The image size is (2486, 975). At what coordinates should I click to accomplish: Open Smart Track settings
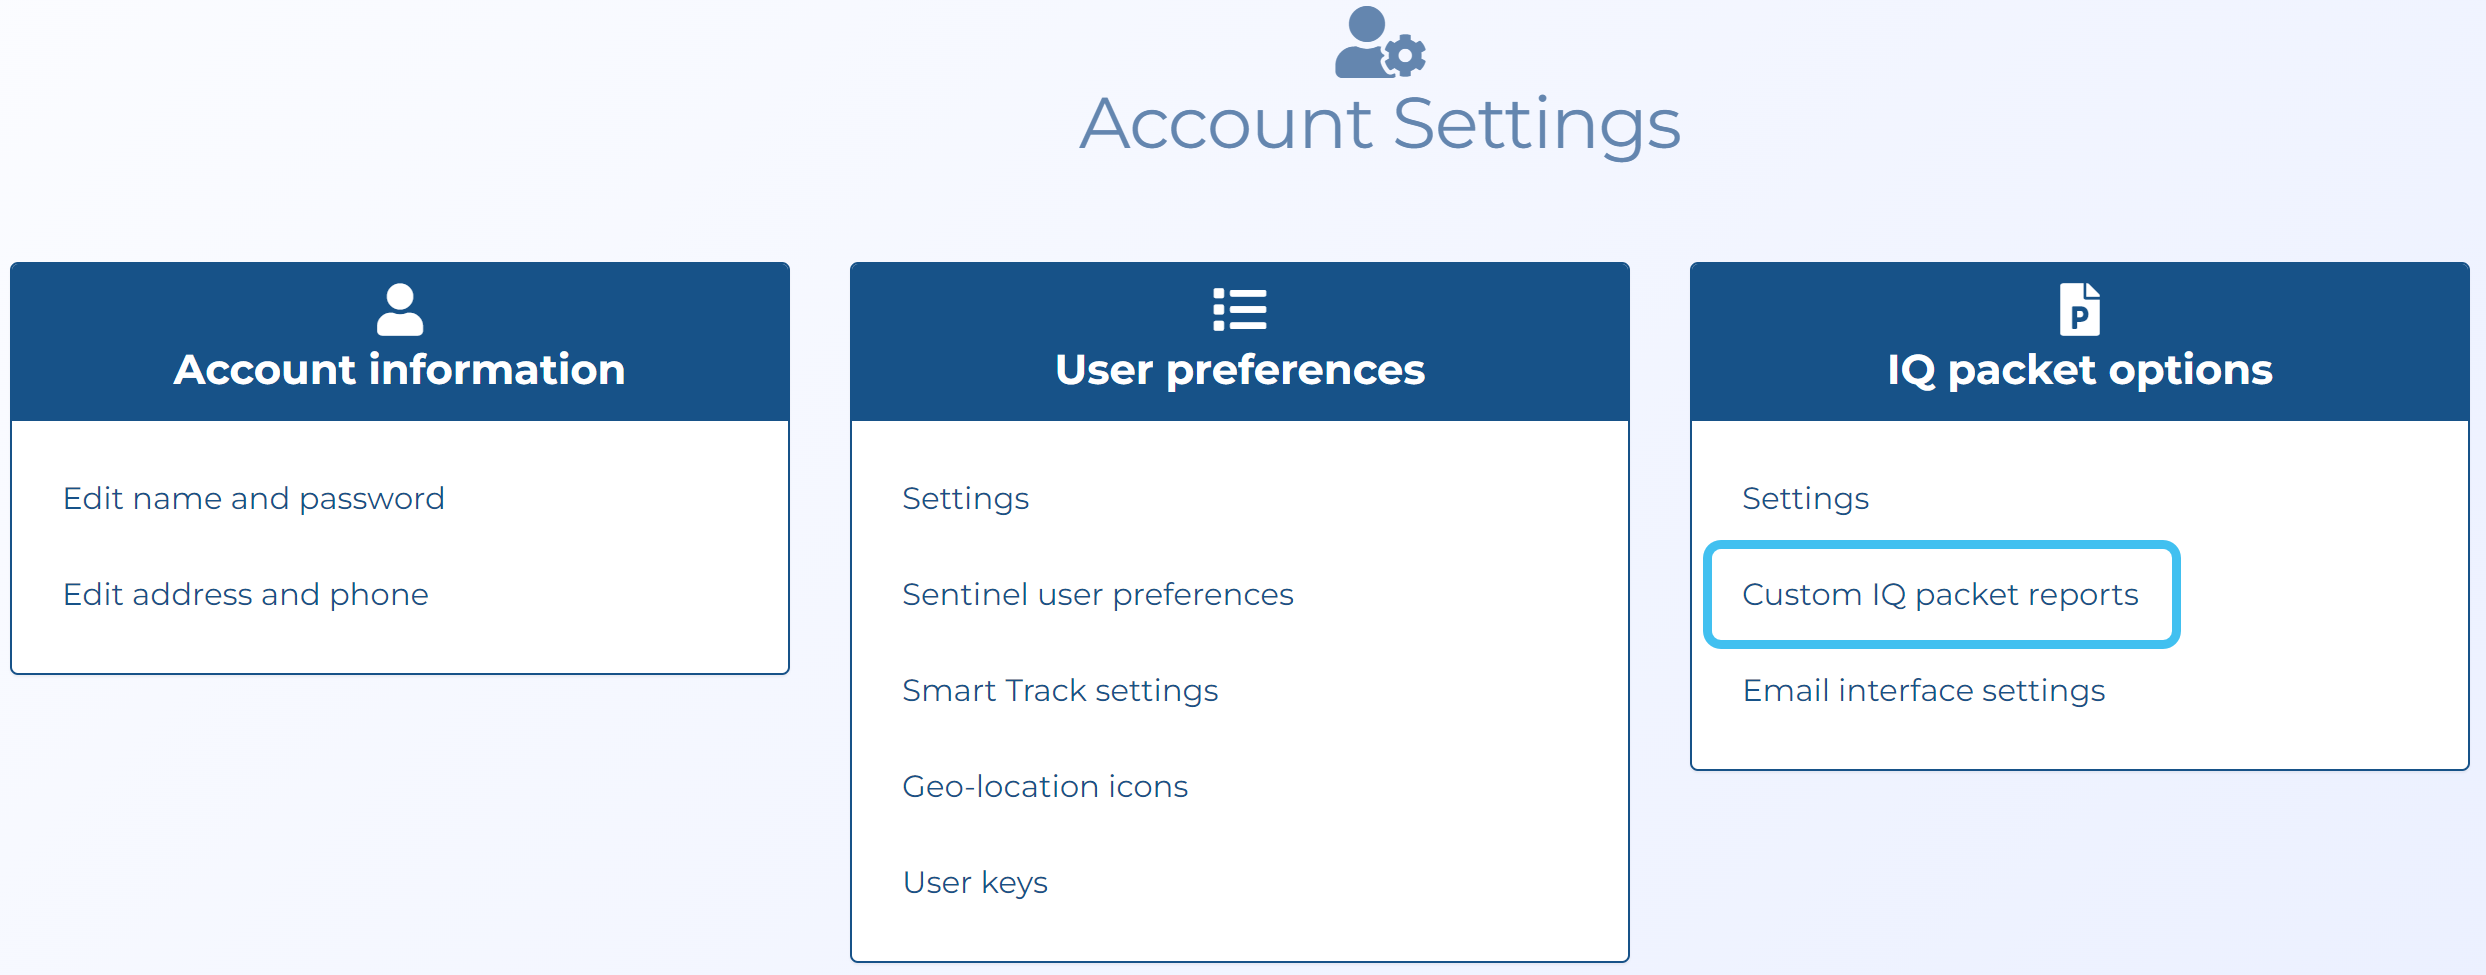tap(1059, 690)
